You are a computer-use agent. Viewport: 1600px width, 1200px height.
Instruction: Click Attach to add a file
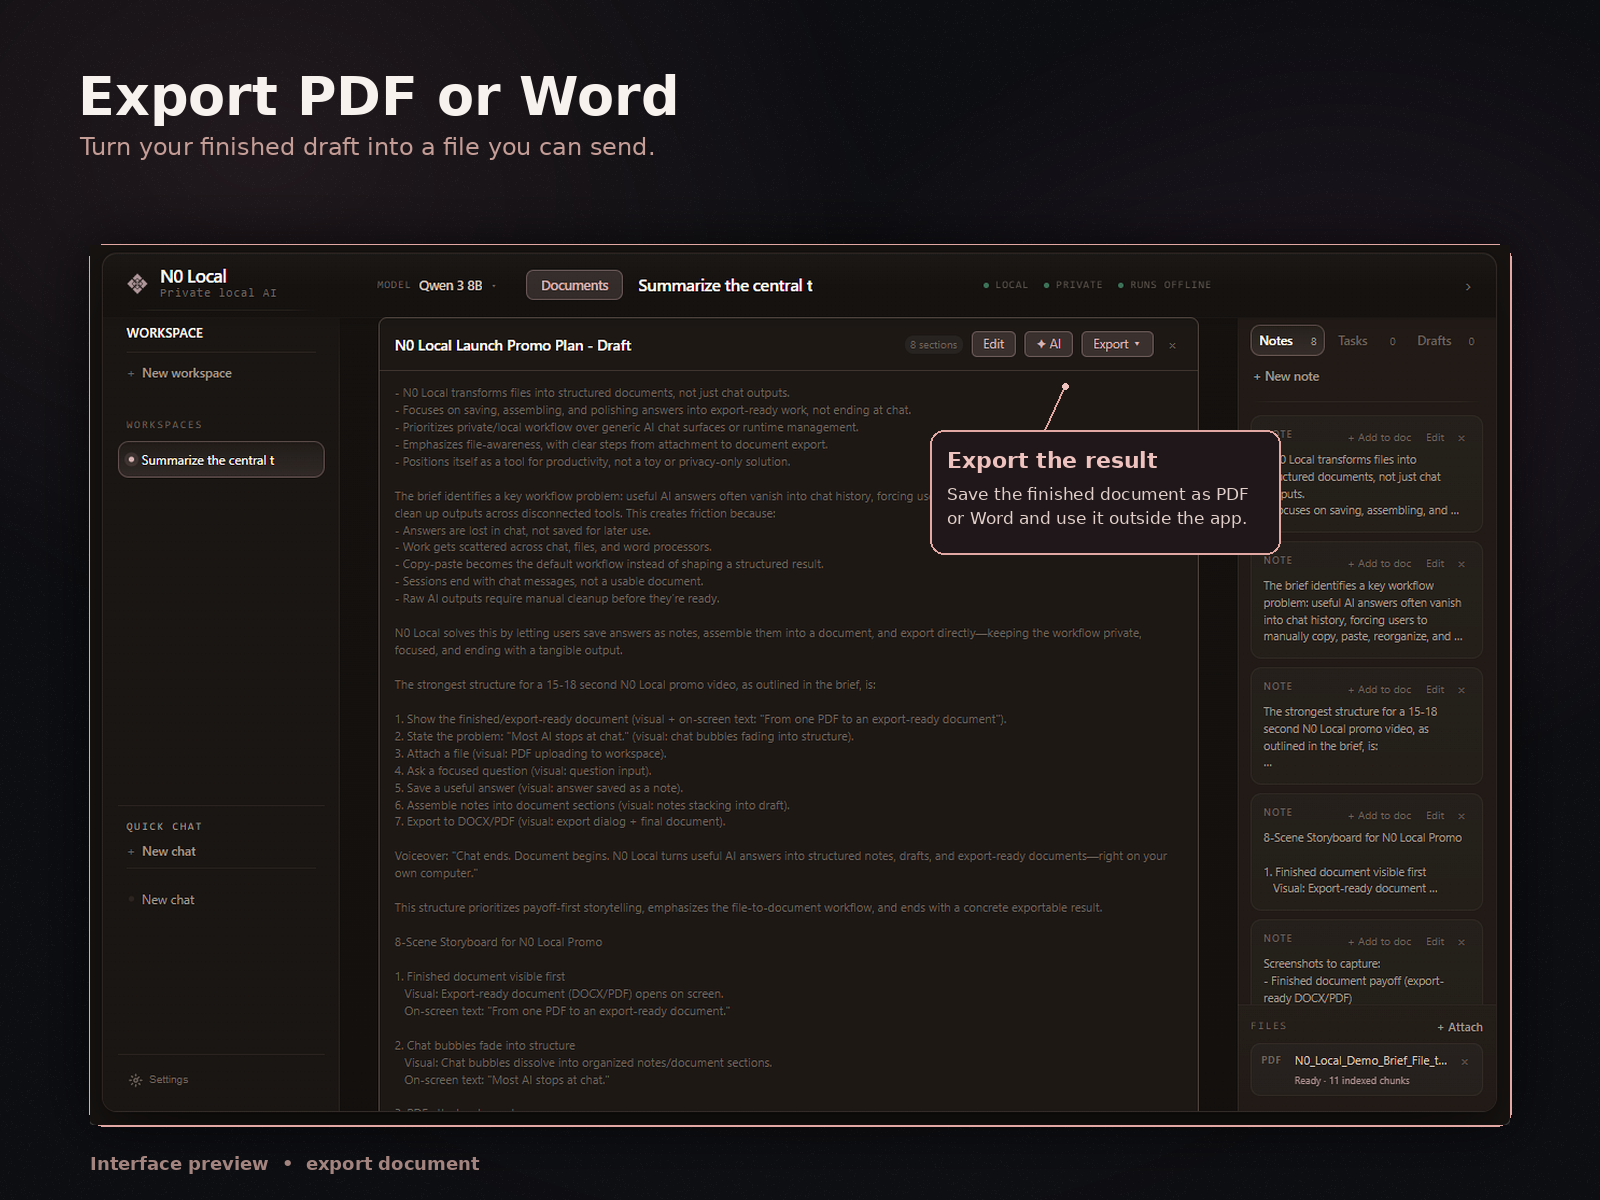click(1460, 1027)
